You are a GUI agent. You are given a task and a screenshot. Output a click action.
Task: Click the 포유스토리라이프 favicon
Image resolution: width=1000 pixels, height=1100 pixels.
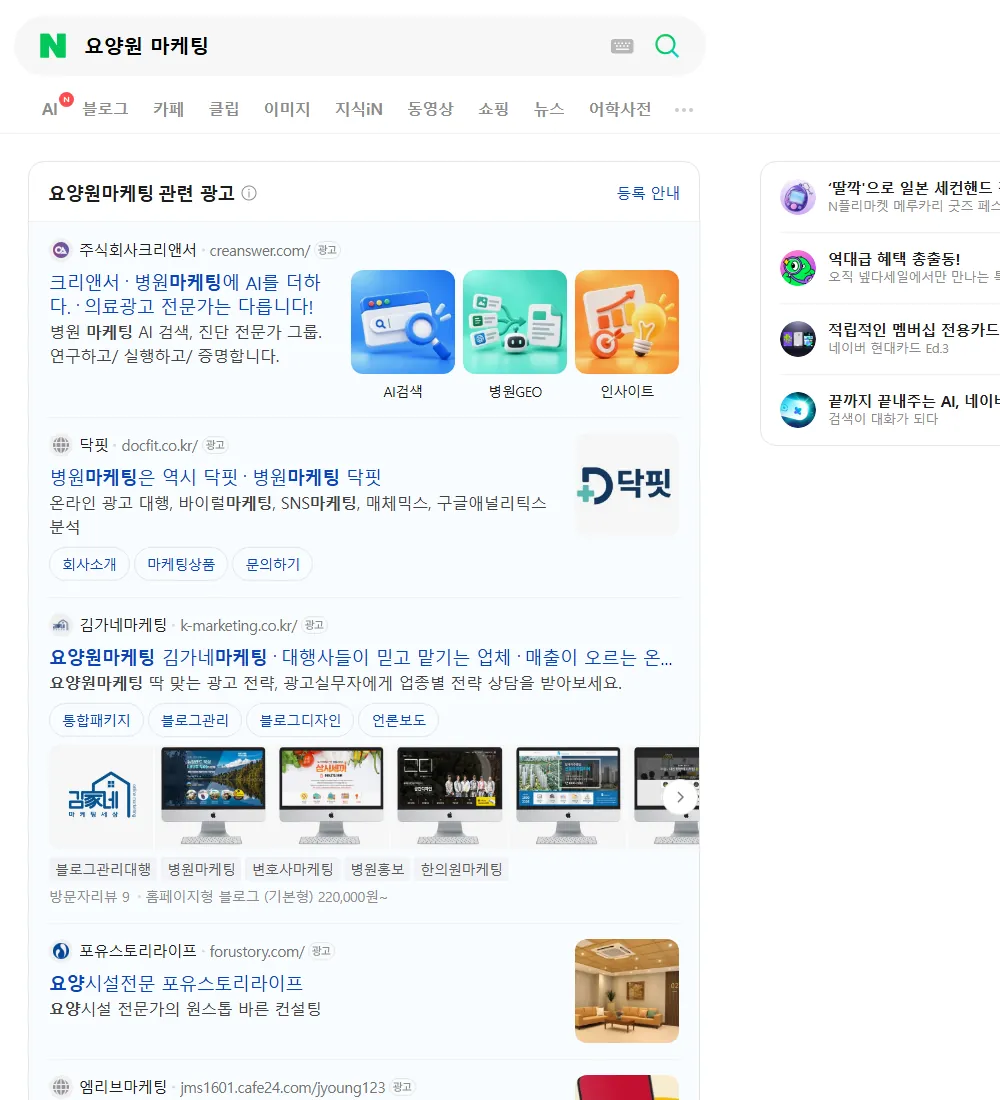click(x=61, y=951)
